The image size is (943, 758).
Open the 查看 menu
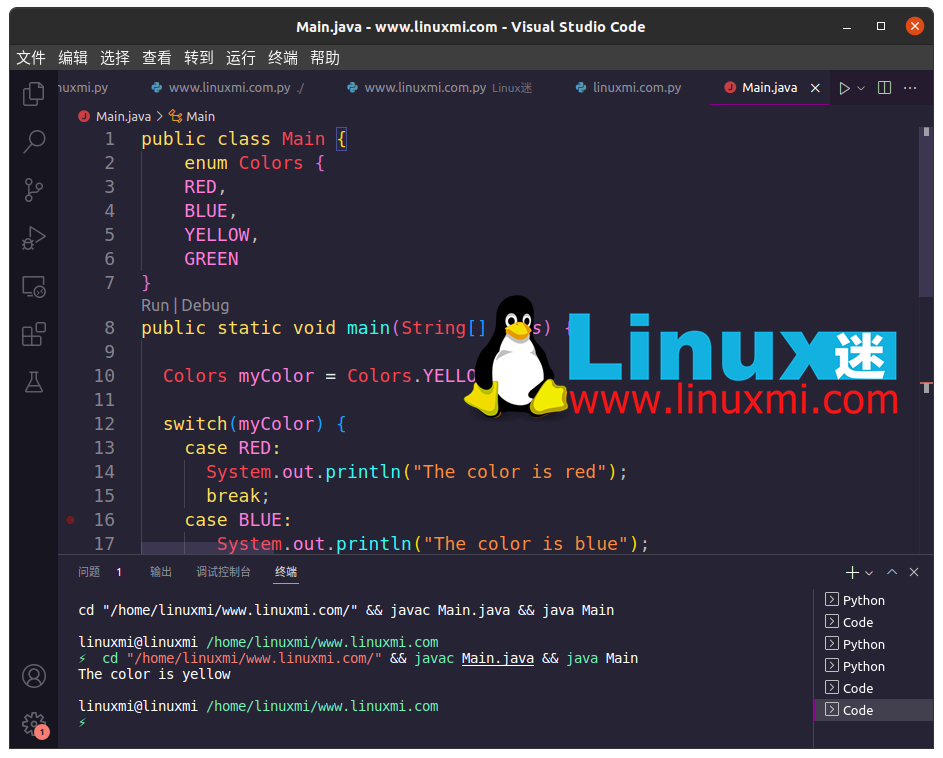157,58
